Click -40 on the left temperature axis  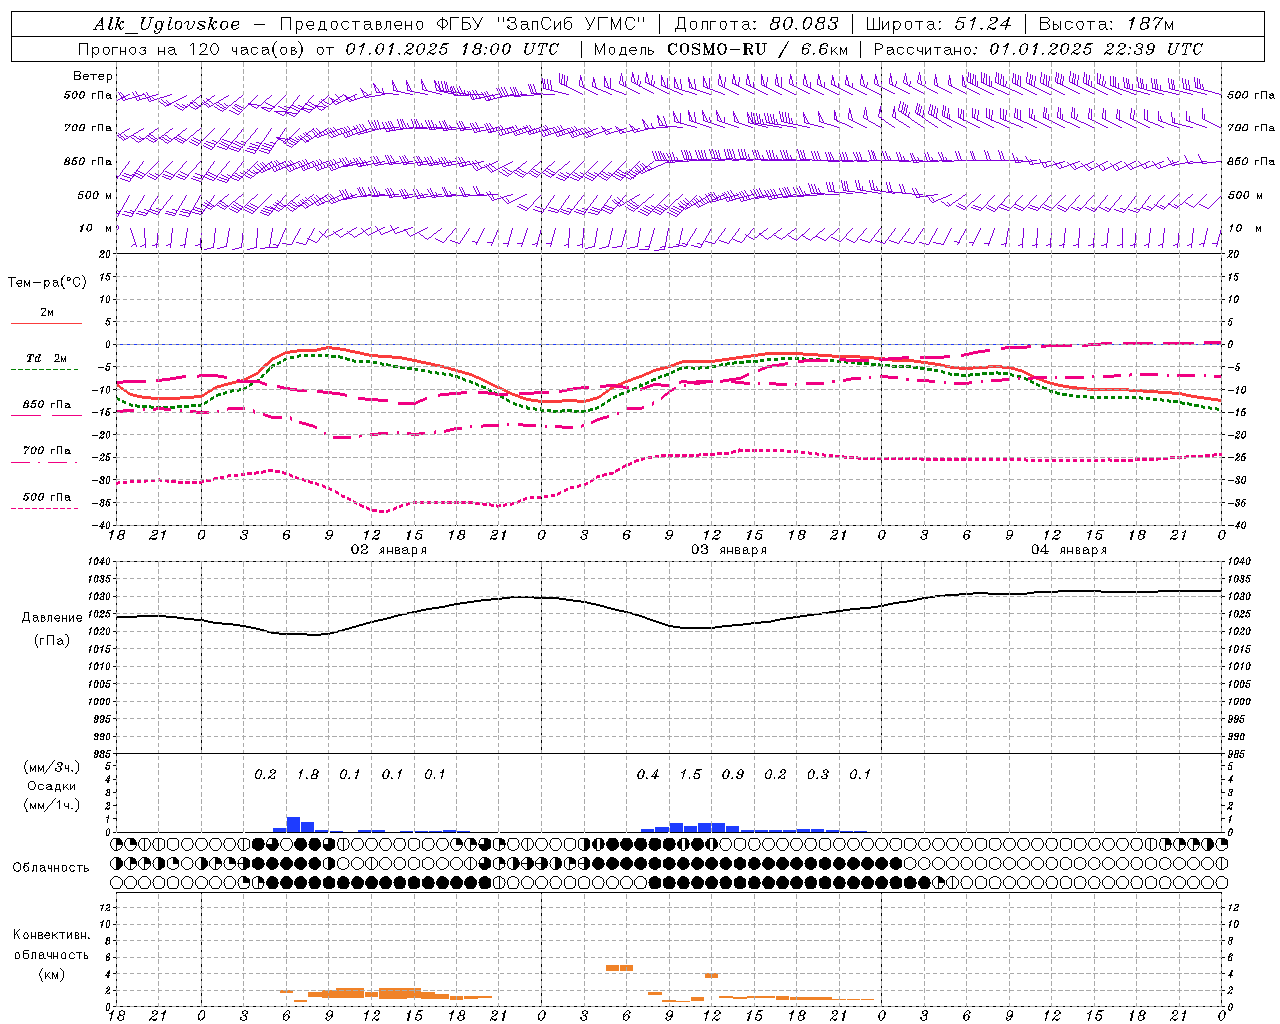tap(104, 526)
